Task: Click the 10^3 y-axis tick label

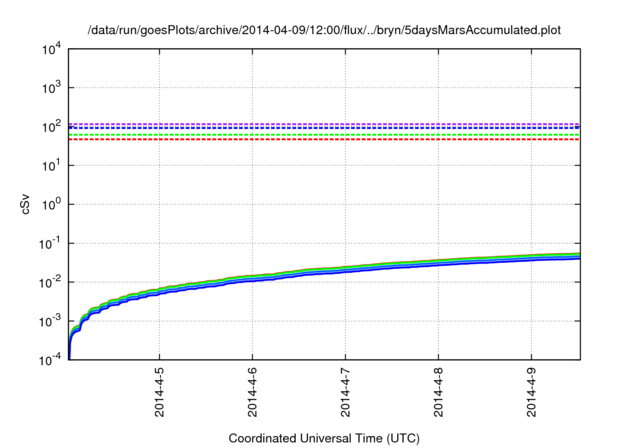Action: pyautogui.click(x=51, y=88)
